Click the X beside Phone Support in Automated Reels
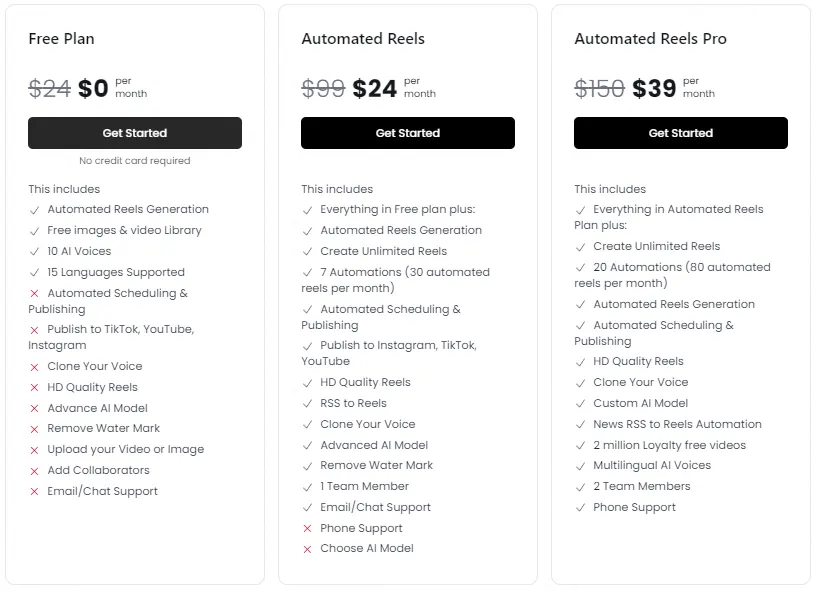 (307, 528)
